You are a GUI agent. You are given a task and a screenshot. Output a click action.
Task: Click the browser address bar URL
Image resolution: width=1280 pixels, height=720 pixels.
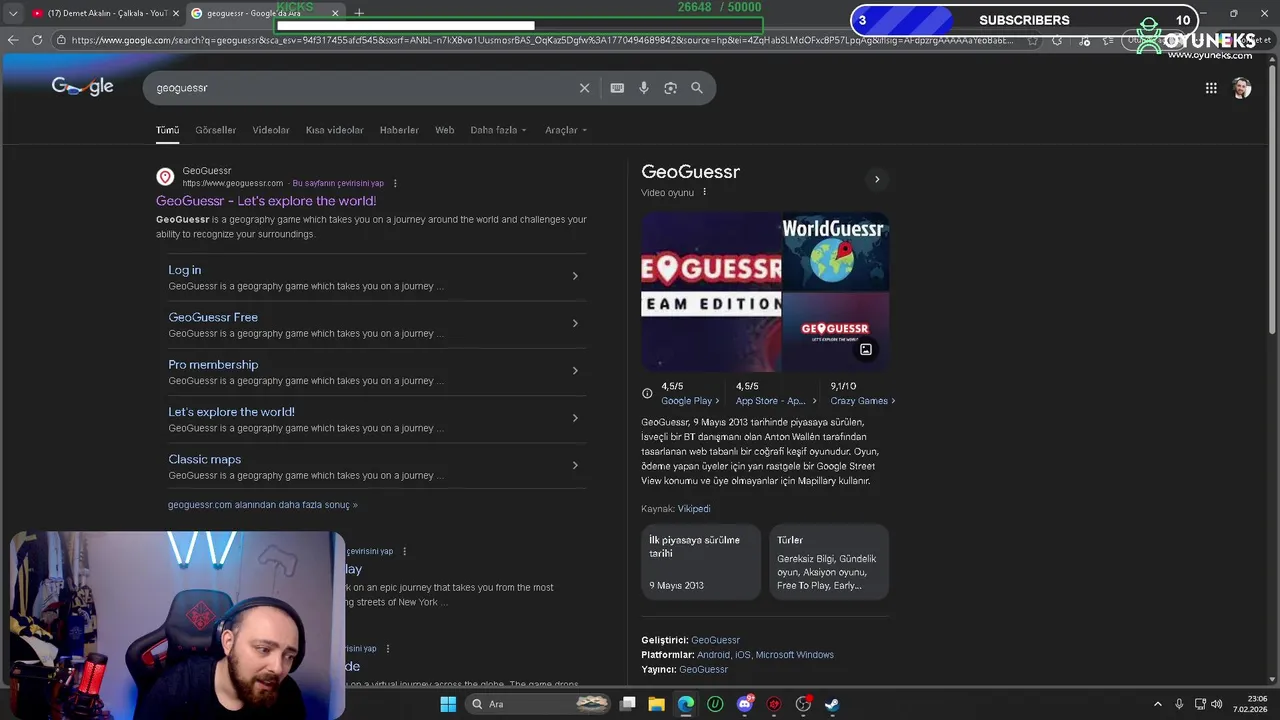(x=543, y=40)
